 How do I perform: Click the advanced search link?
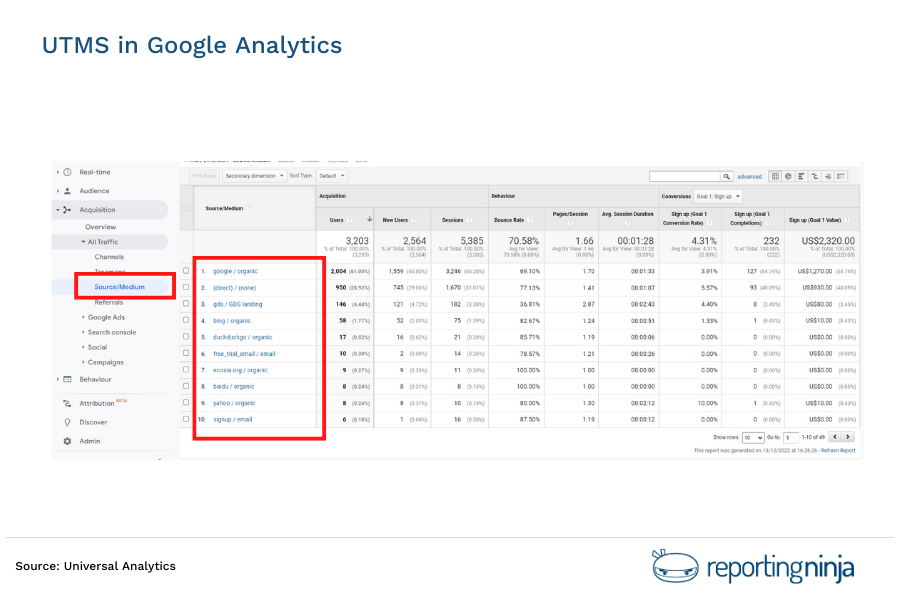(x=750, y=176)
